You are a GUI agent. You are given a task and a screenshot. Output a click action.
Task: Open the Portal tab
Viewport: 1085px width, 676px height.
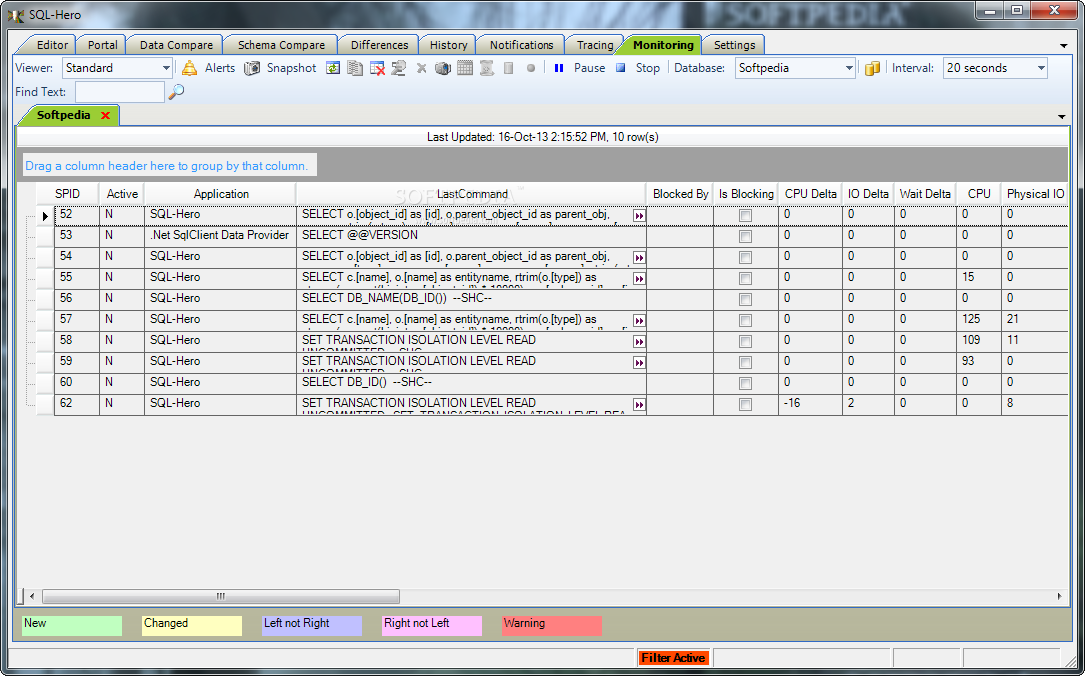click(x=102, y=45)
